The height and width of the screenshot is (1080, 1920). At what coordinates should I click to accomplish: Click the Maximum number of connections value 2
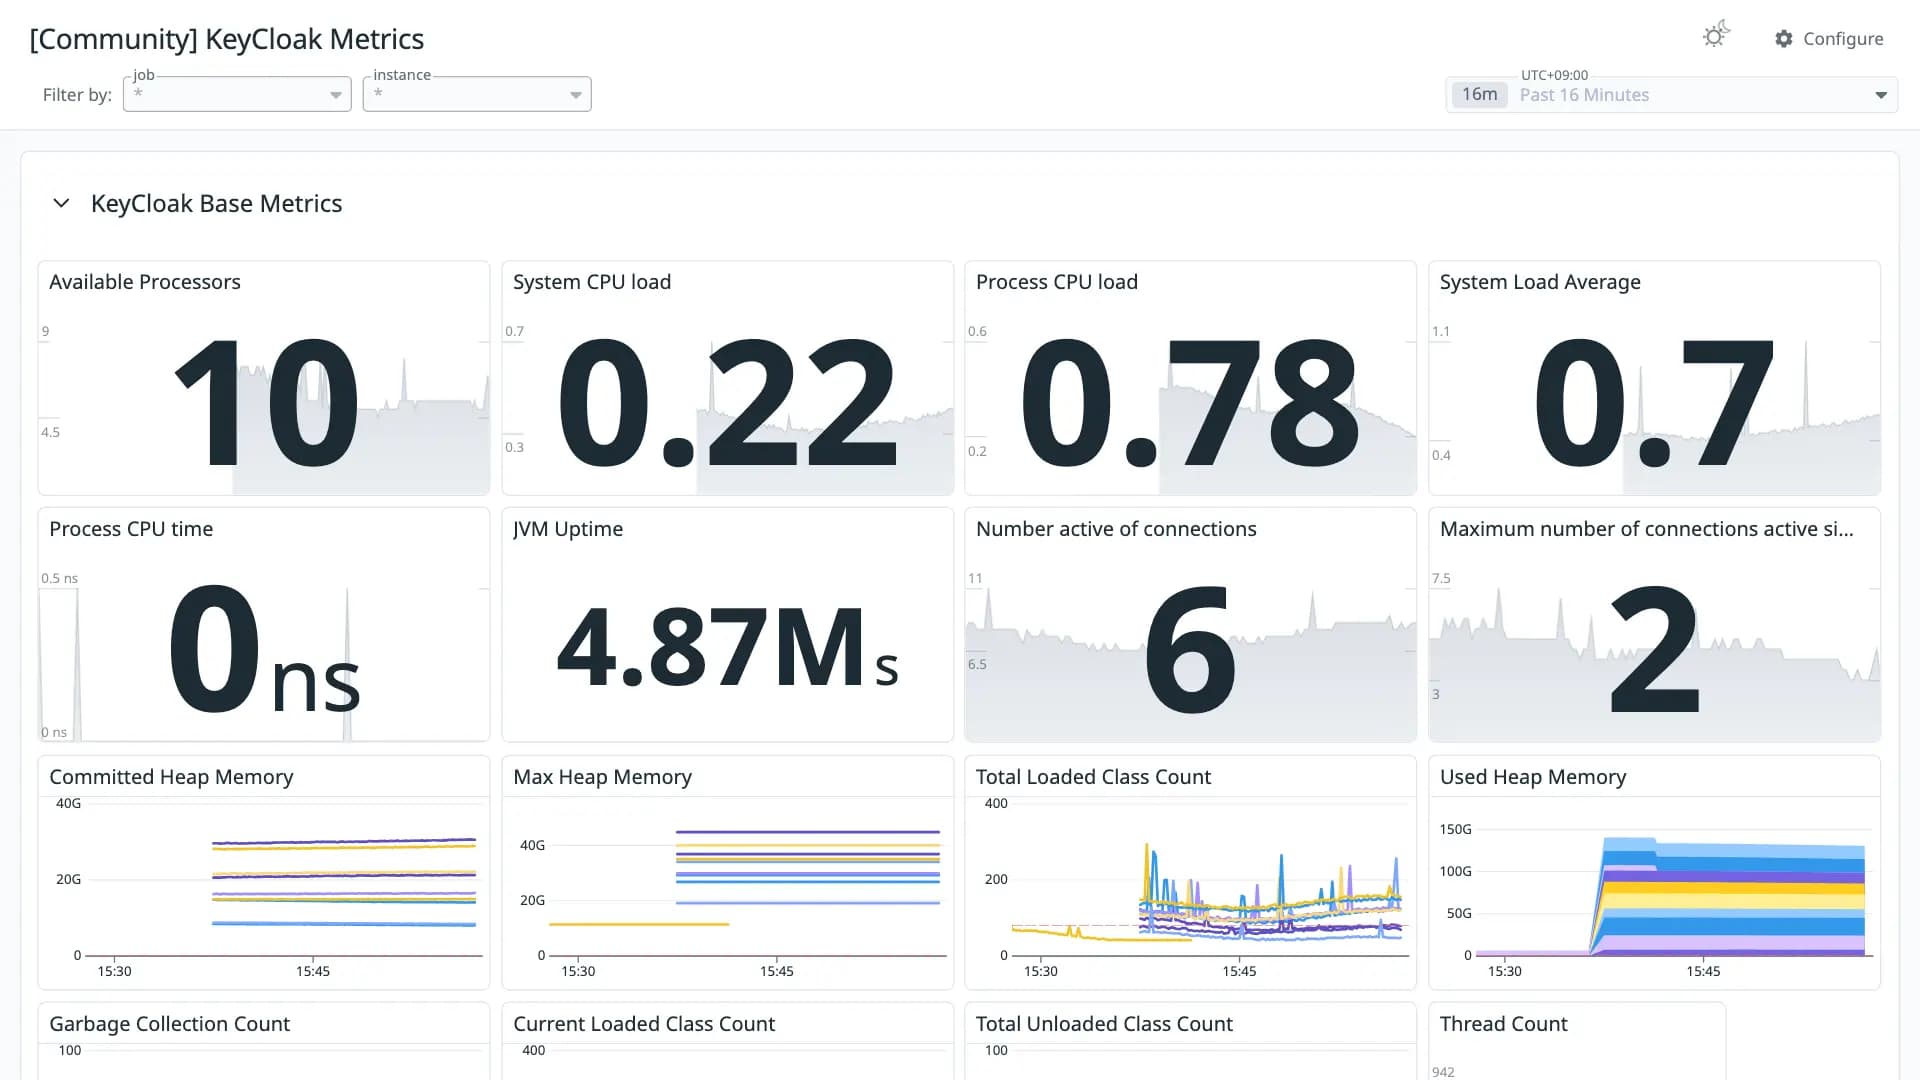pyautogui.click(x=1654, y=650)
